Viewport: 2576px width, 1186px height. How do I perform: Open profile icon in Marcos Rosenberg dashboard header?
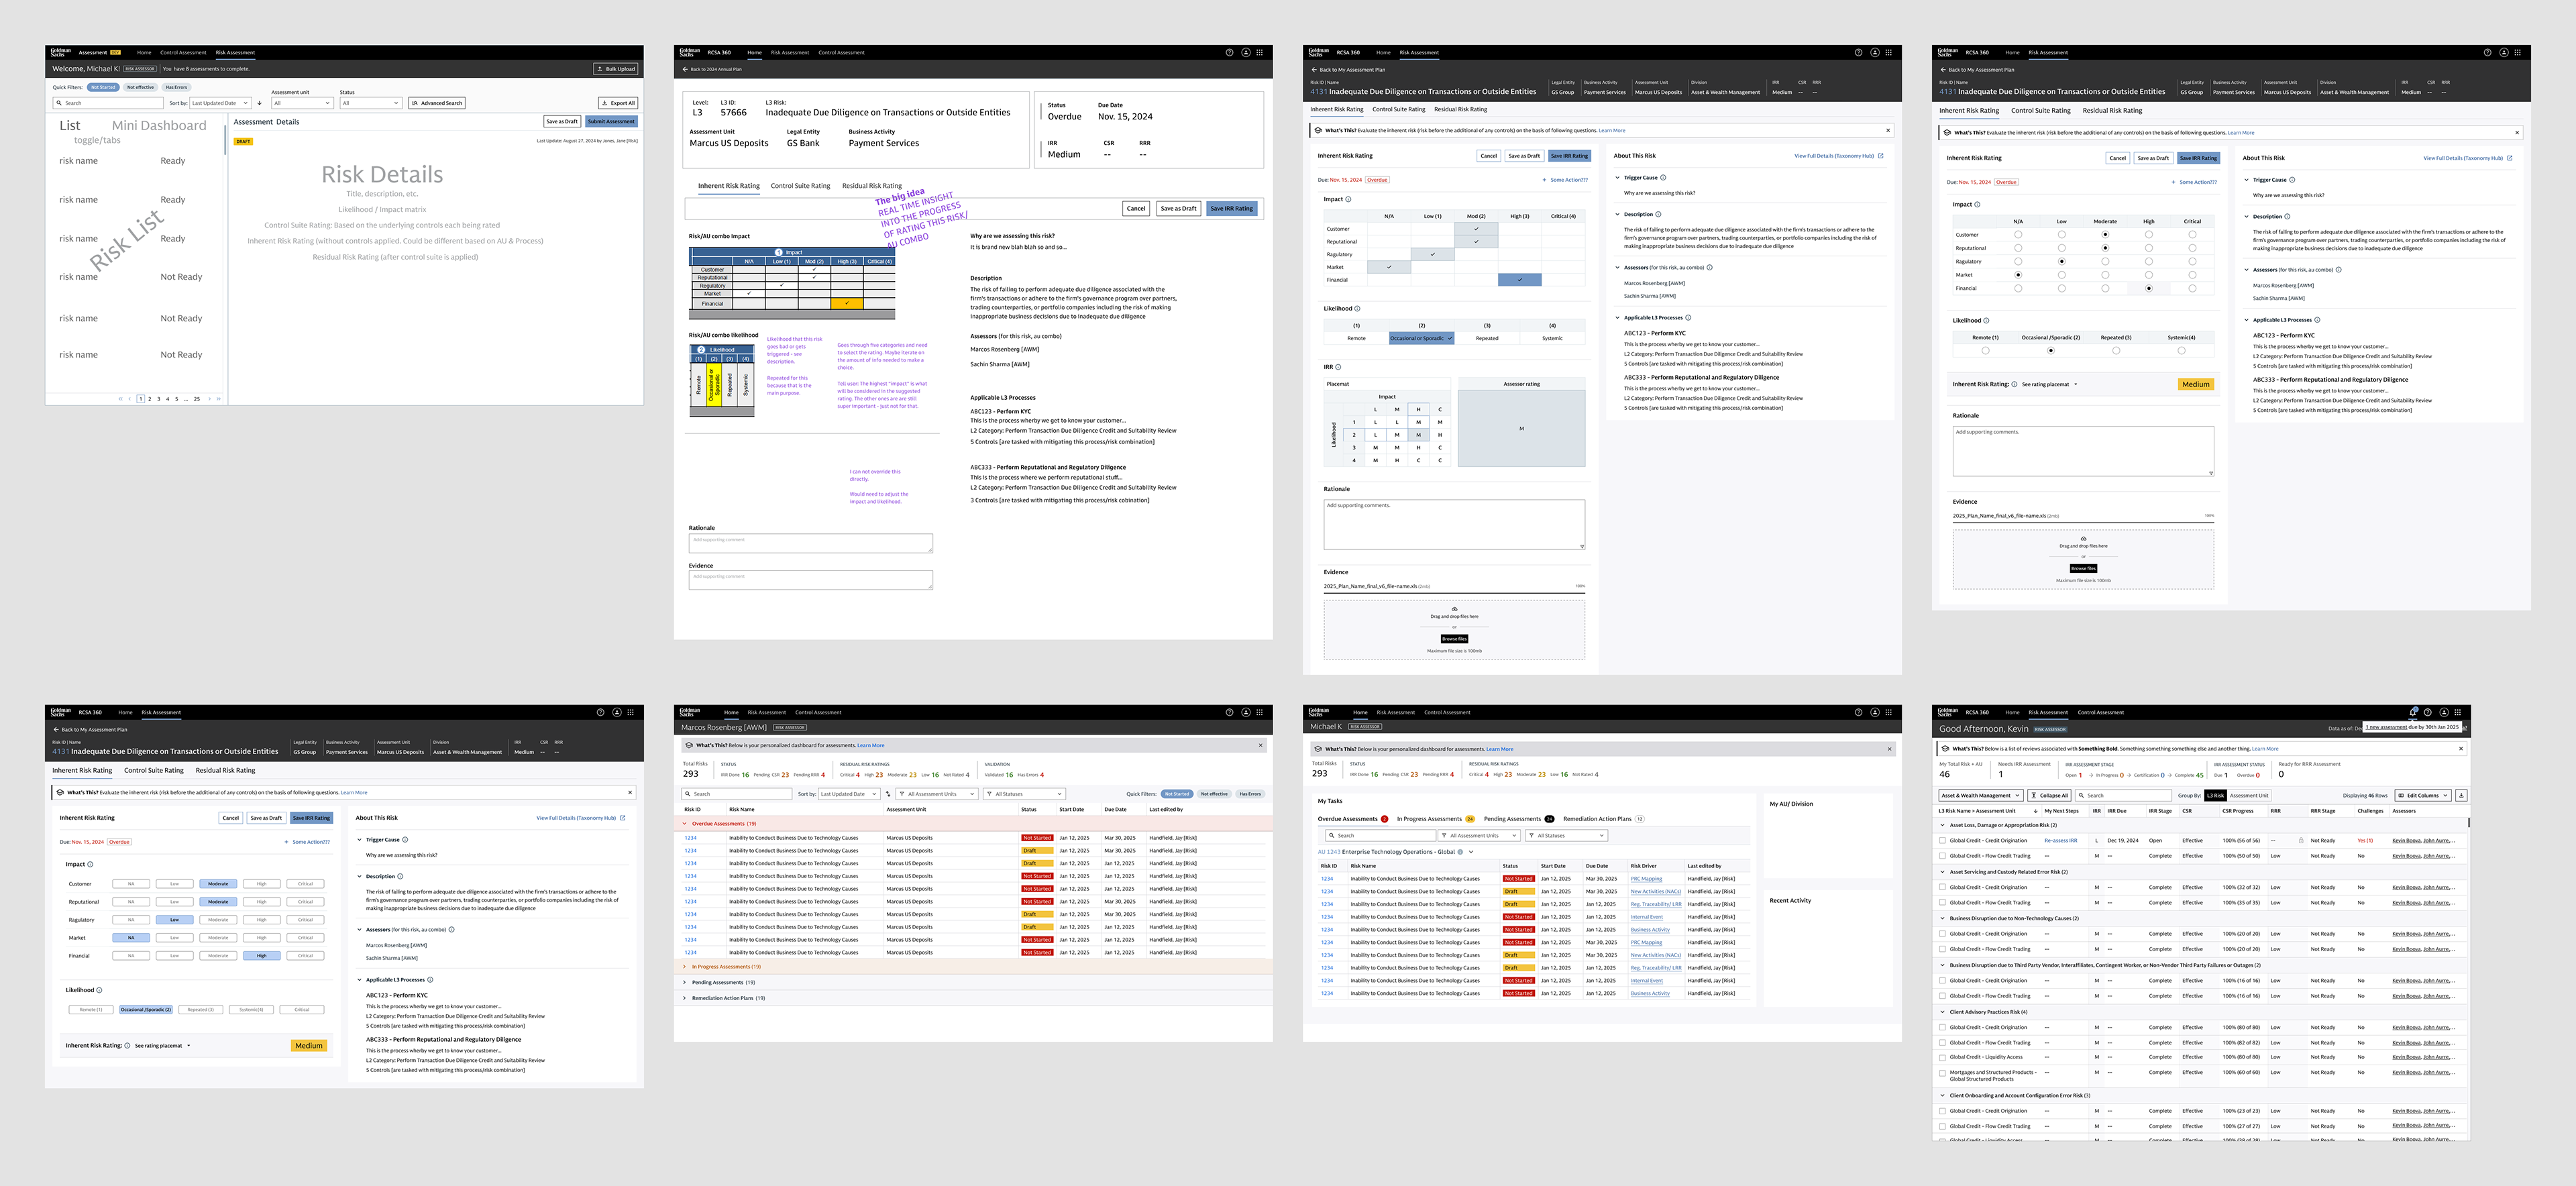pyautogui.click(x=1245, y=712)
